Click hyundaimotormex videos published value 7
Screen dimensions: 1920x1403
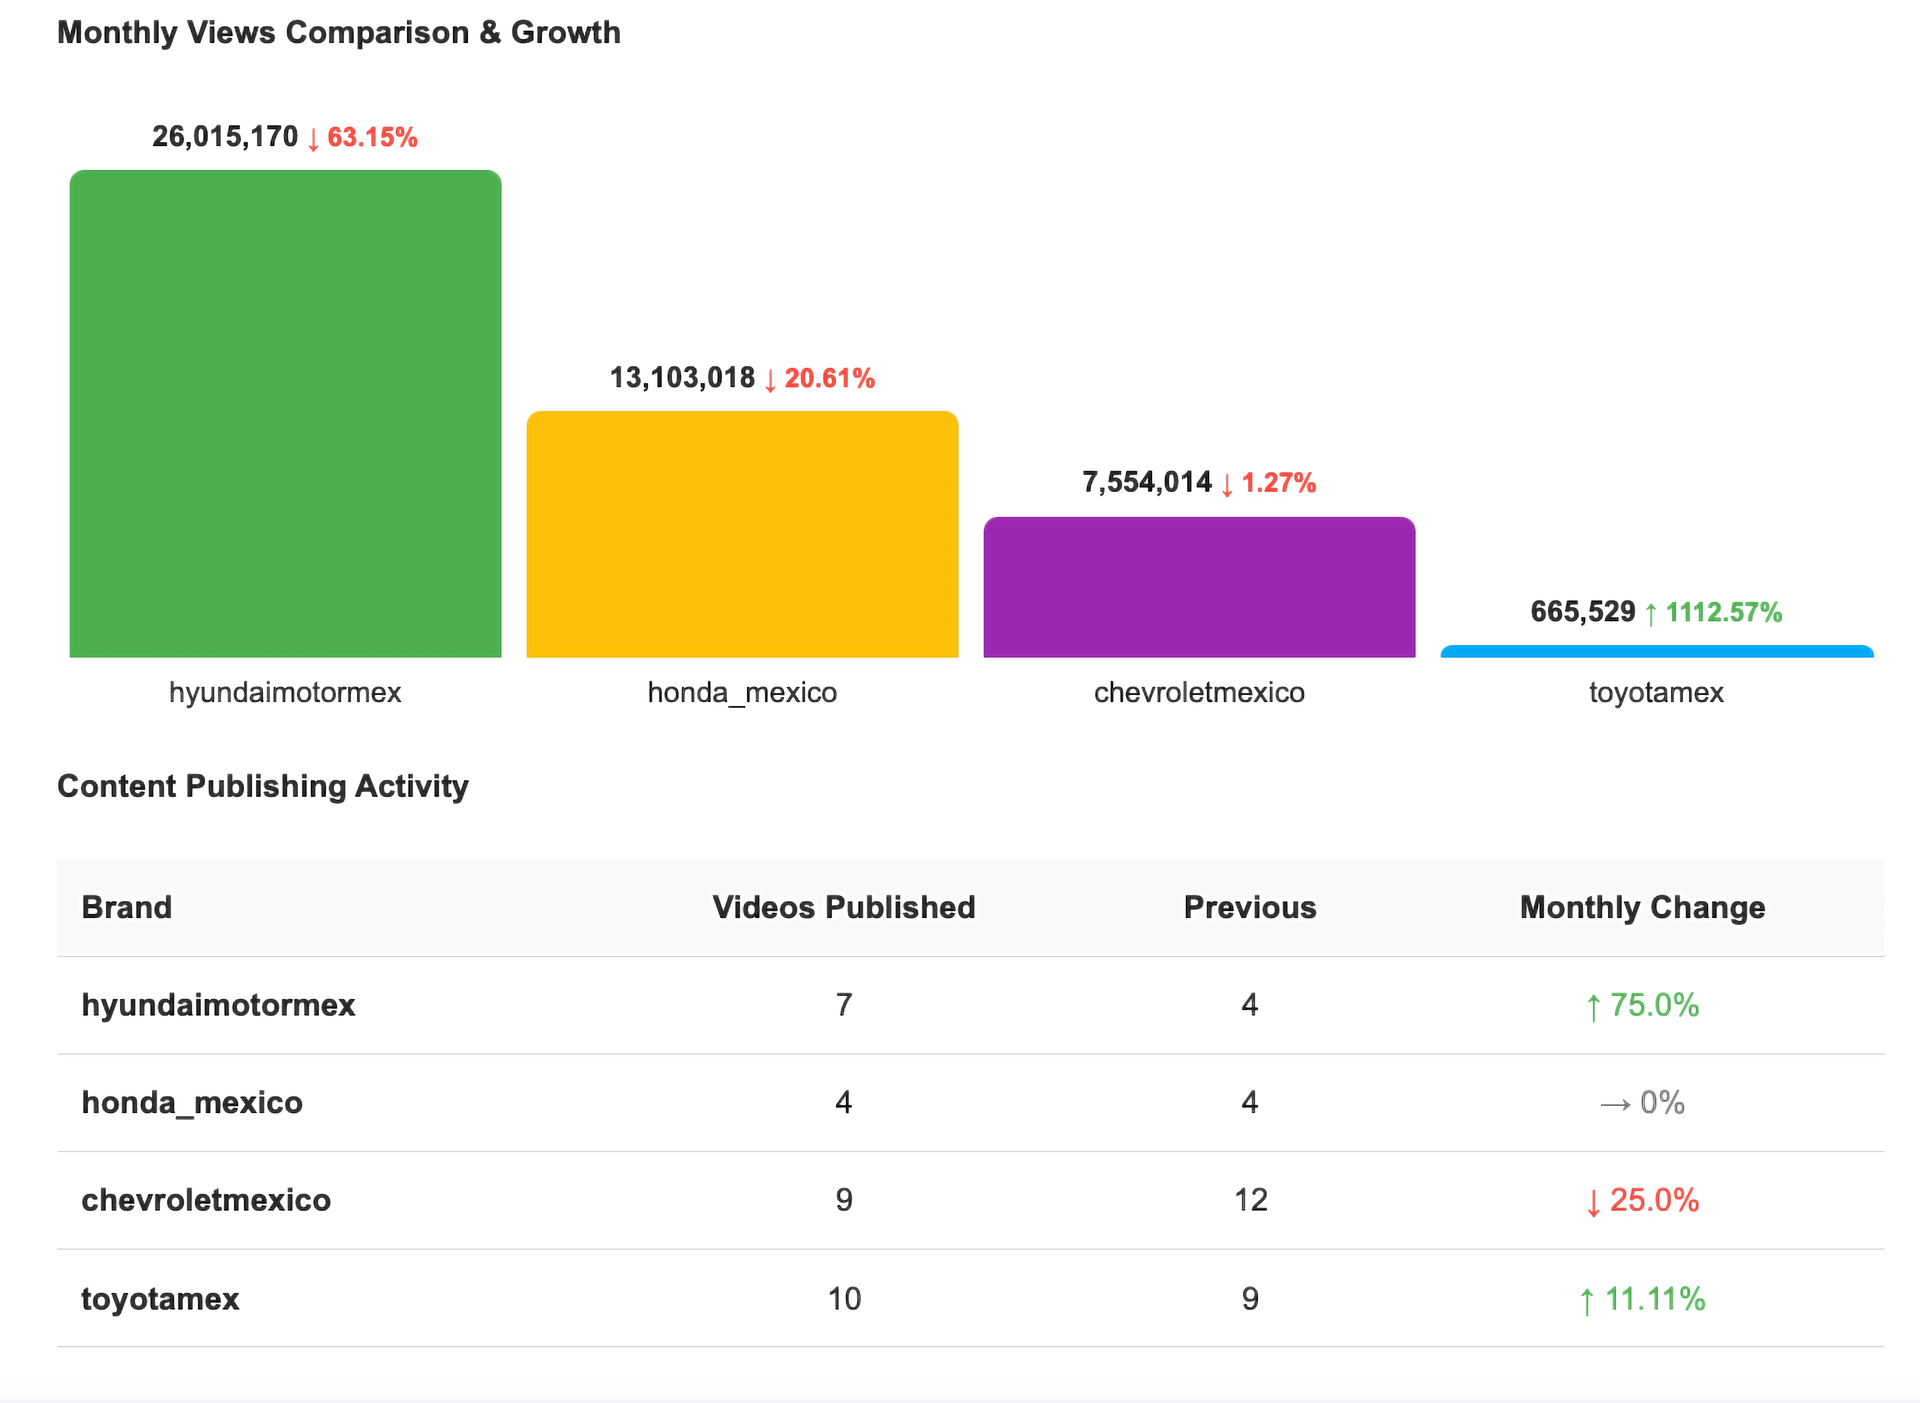pos(844,1005)
